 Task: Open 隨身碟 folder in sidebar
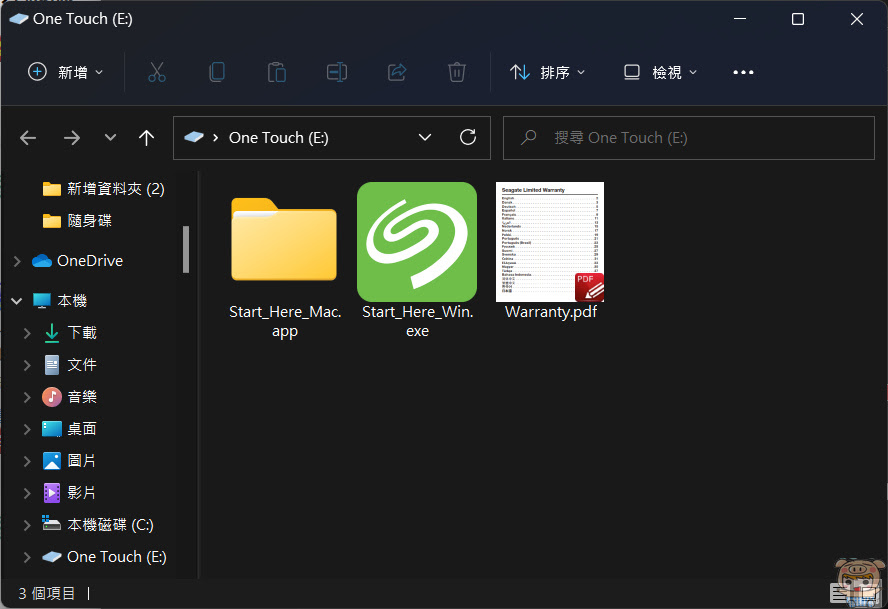(78, 220)
